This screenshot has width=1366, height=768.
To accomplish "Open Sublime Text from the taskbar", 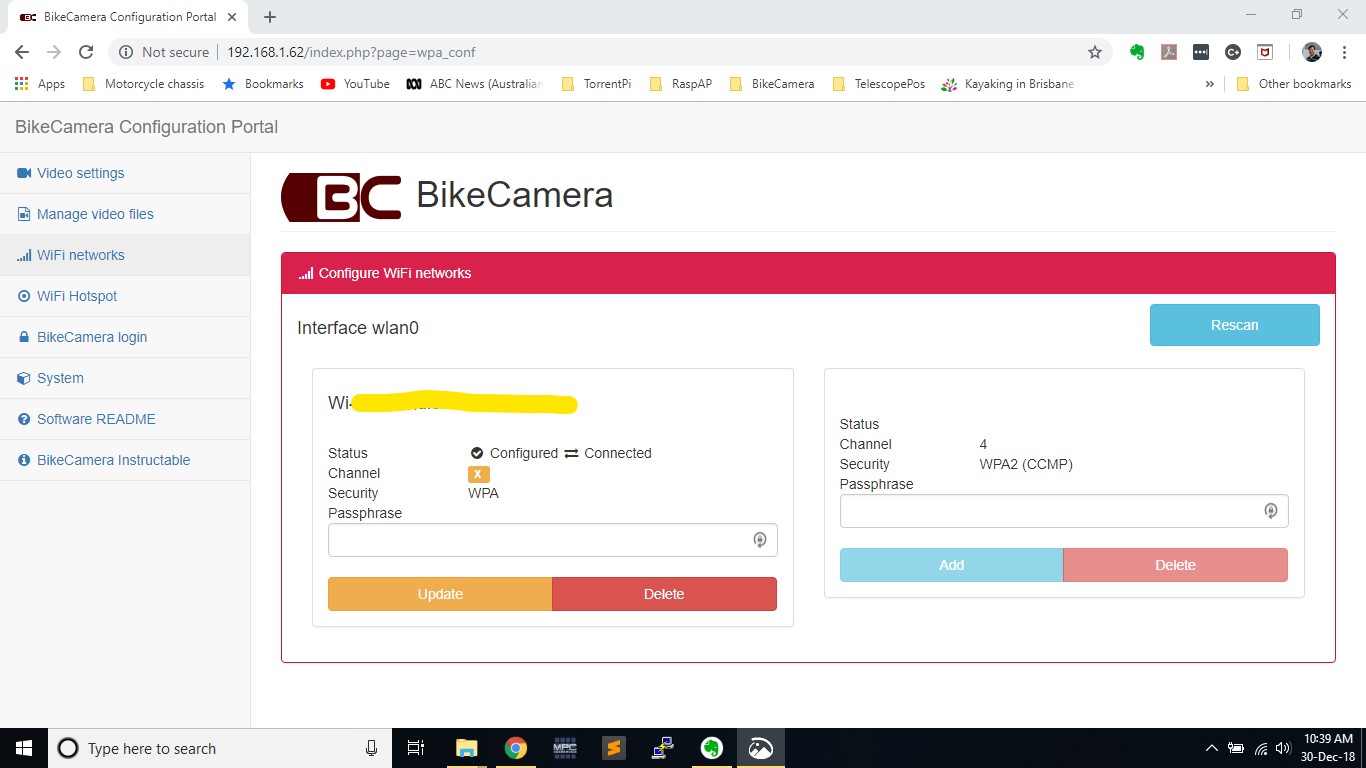I will [x=613, y=748].
